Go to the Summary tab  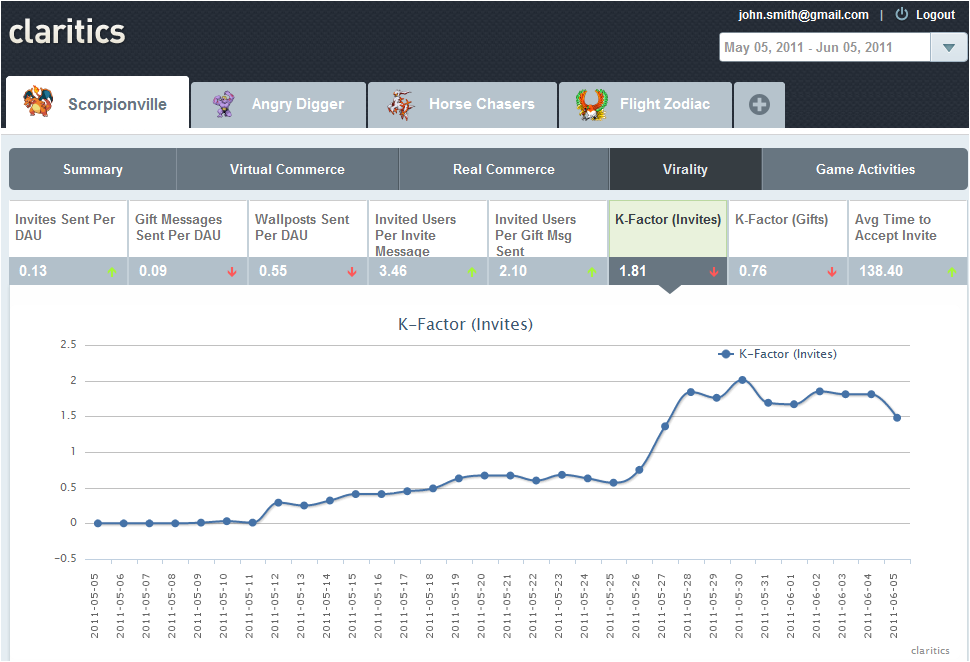coord(93,169)
